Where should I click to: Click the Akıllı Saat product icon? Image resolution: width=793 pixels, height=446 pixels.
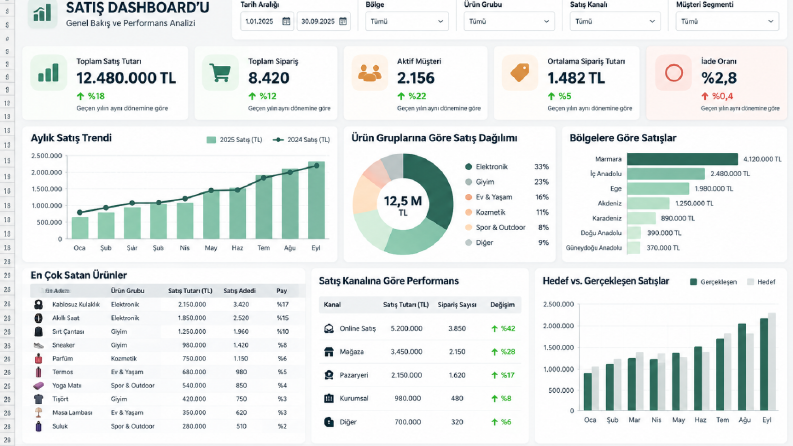click(38, 318)
